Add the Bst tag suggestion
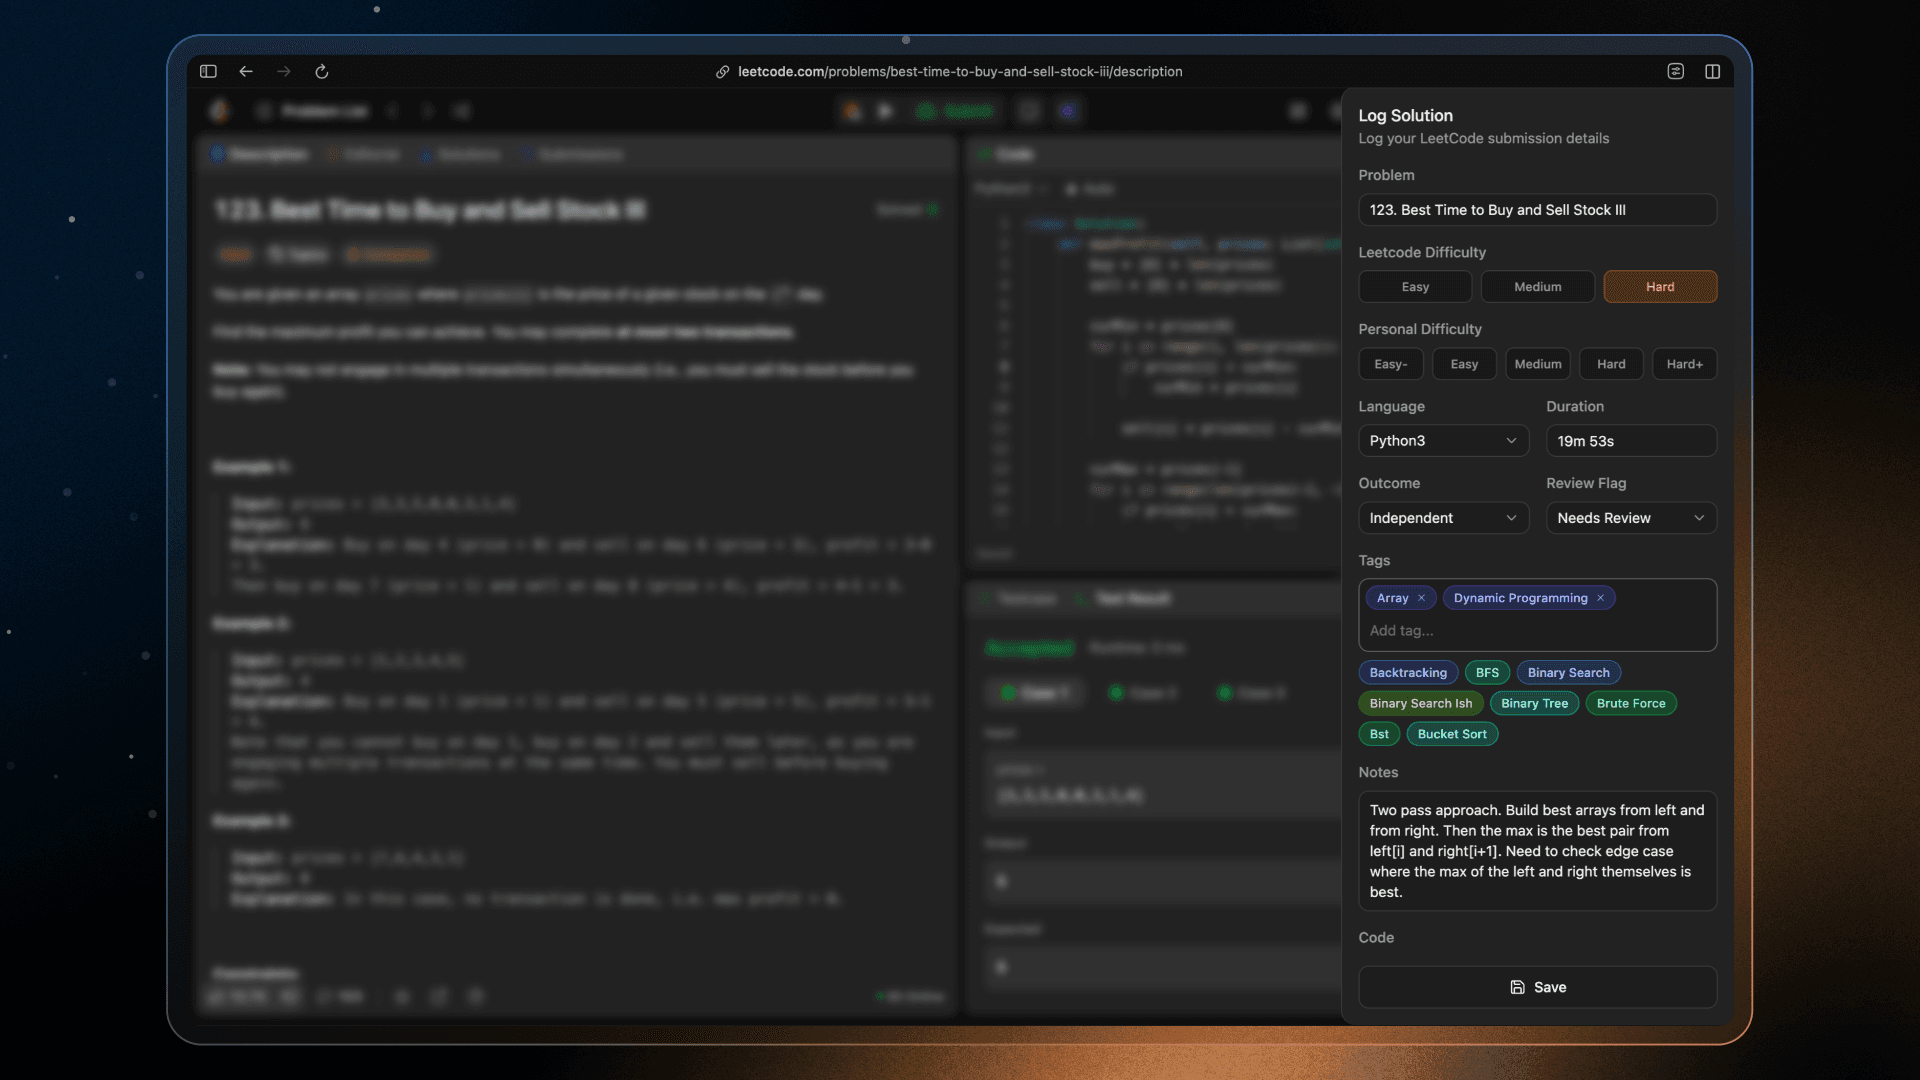 coord(1379,734)
